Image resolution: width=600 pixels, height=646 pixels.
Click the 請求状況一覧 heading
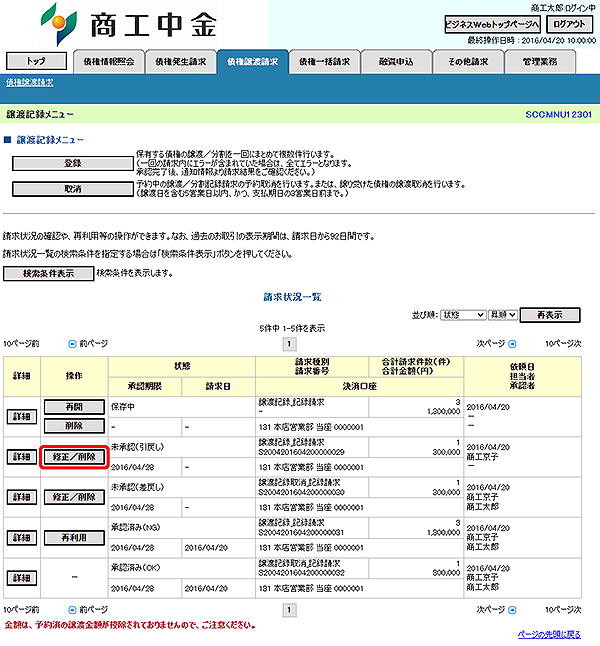coord(293,297)
